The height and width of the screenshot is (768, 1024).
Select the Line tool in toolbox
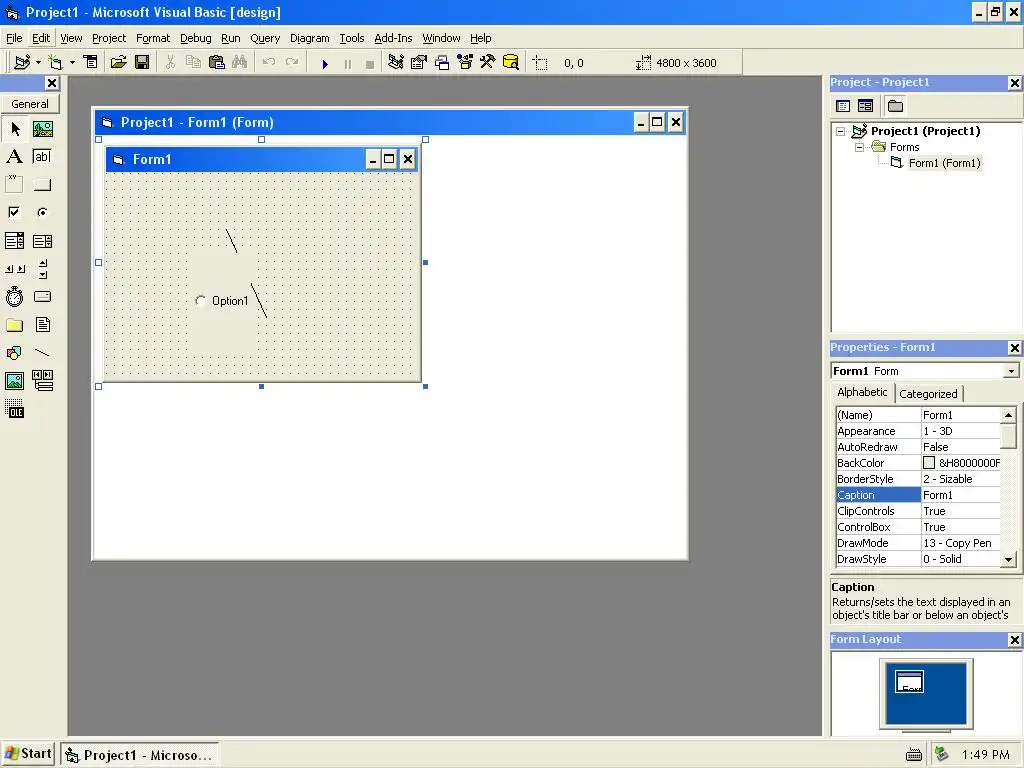42,353
